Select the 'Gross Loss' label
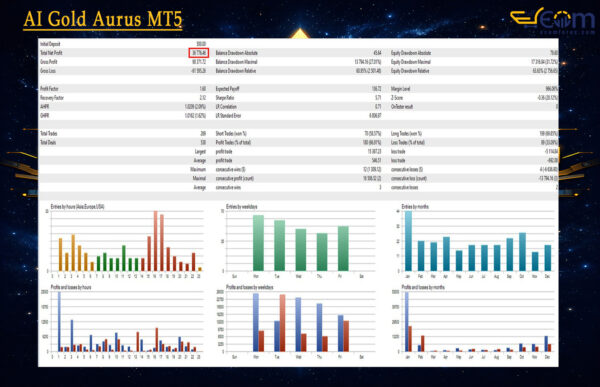Viewport: 600px width, 387px height. coord(48,71)
